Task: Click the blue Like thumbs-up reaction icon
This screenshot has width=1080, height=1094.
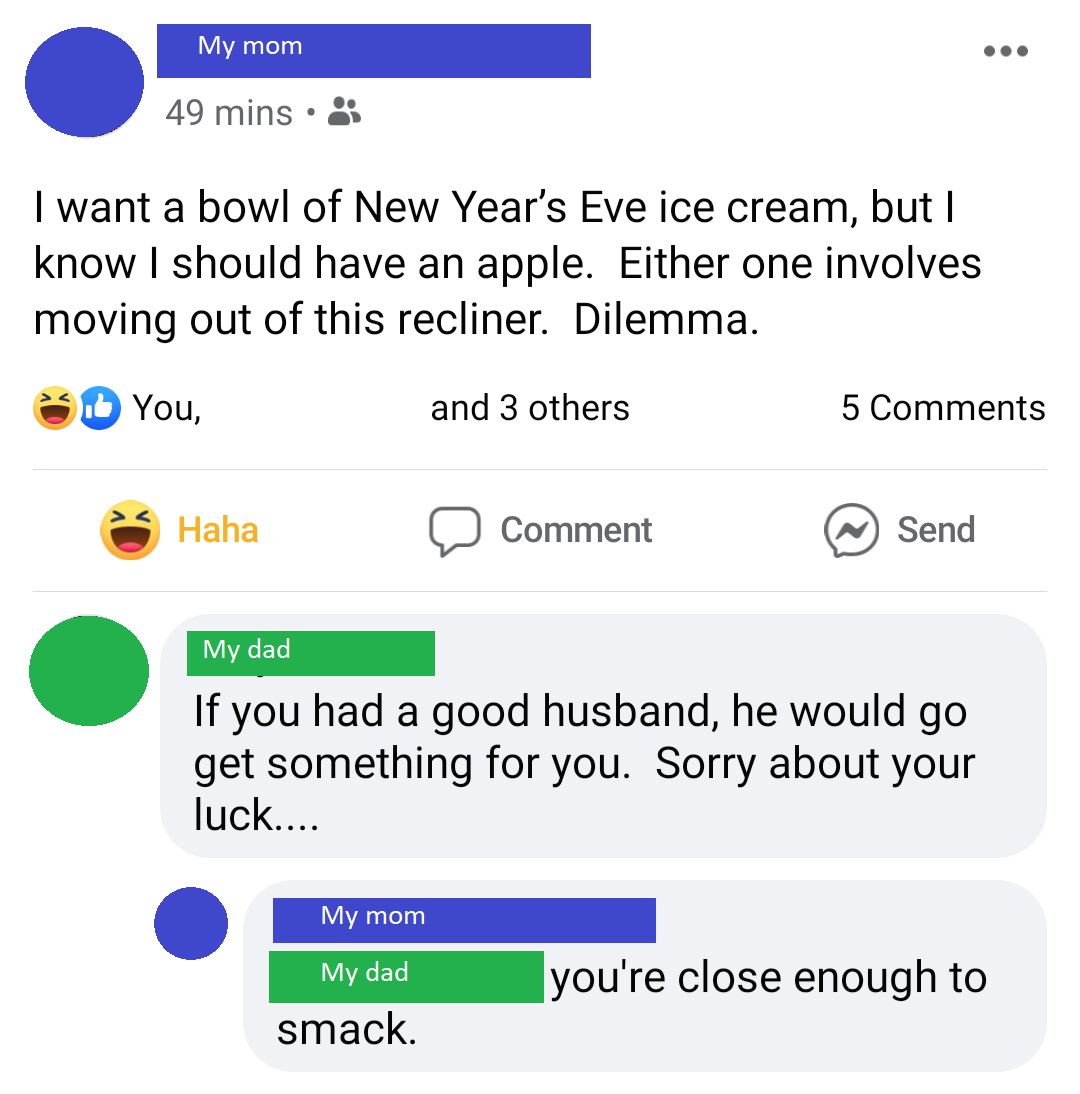Action: [100, 407]
